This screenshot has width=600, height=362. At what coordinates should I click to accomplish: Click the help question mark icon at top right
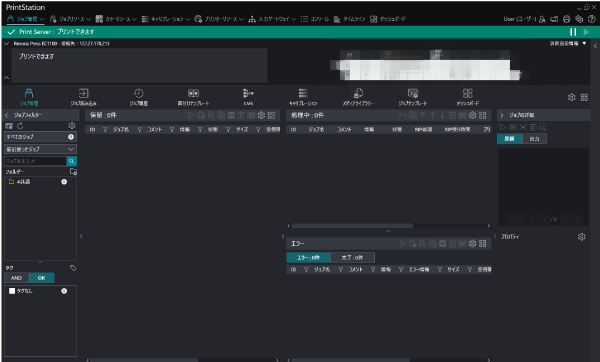tap(592, 19)
